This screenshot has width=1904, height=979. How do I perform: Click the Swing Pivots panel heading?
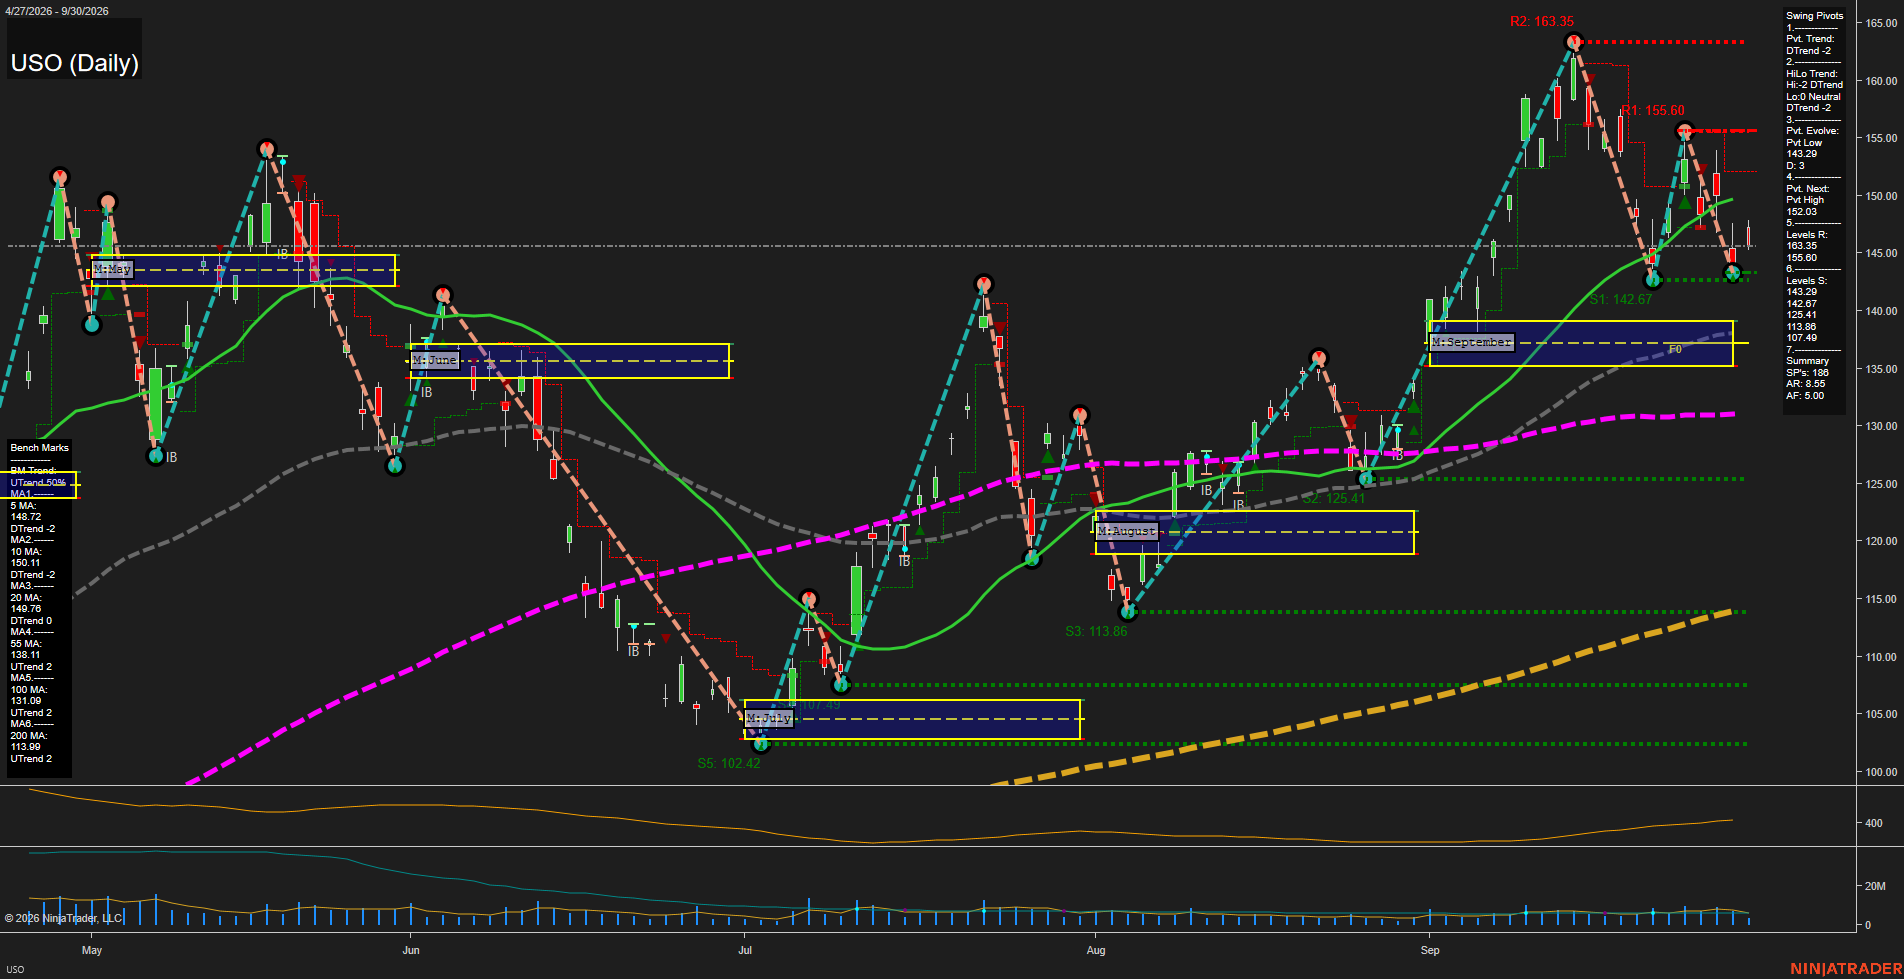click(1814, 16)
